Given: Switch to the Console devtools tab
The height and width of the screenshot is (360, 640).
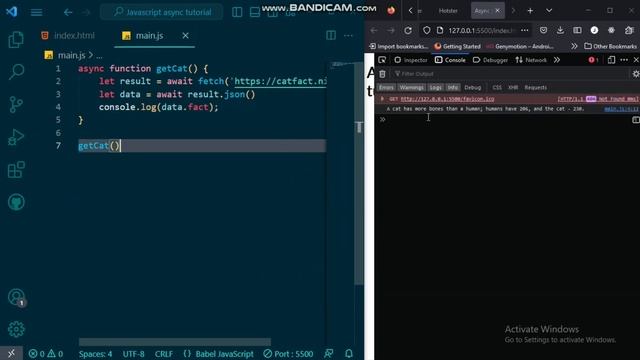Looking at the screenshot, I should tap(450, 60).
